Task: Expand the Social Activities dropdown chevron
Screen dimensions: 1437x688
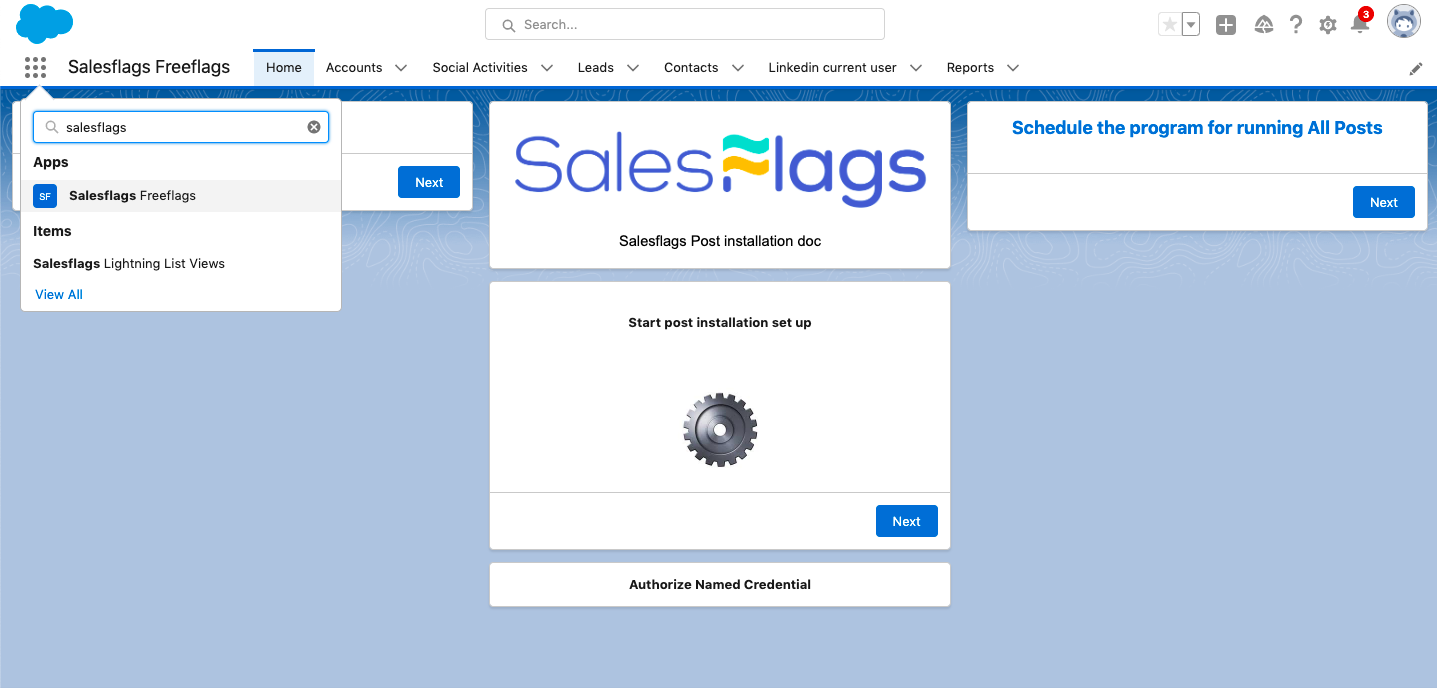Action: 547,68
